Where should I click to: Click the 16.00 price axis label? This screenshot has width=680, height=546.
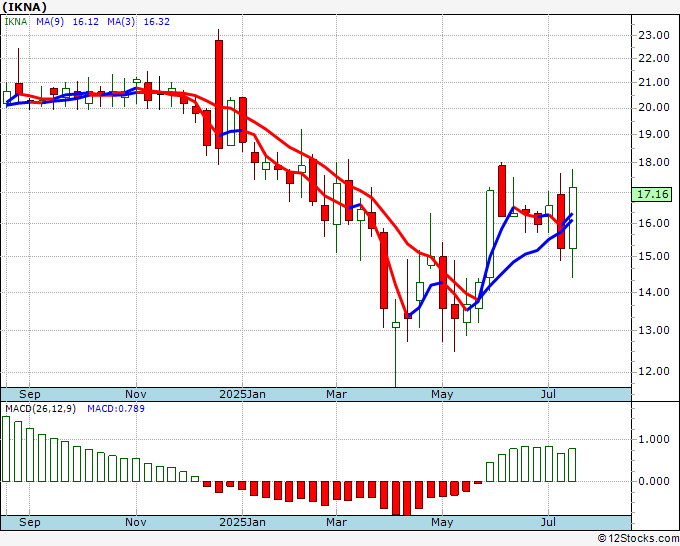(654, 223)
